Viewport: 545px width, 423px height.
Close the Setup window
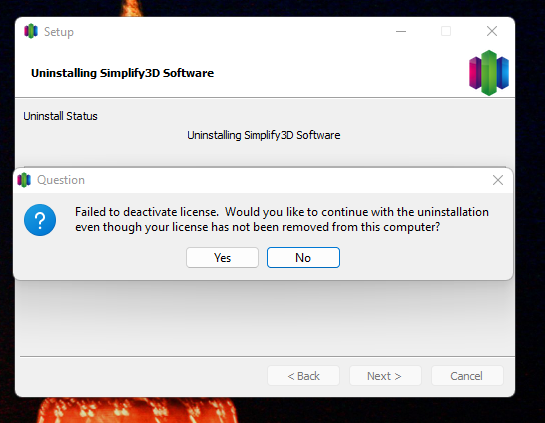[x=492, y=31]
